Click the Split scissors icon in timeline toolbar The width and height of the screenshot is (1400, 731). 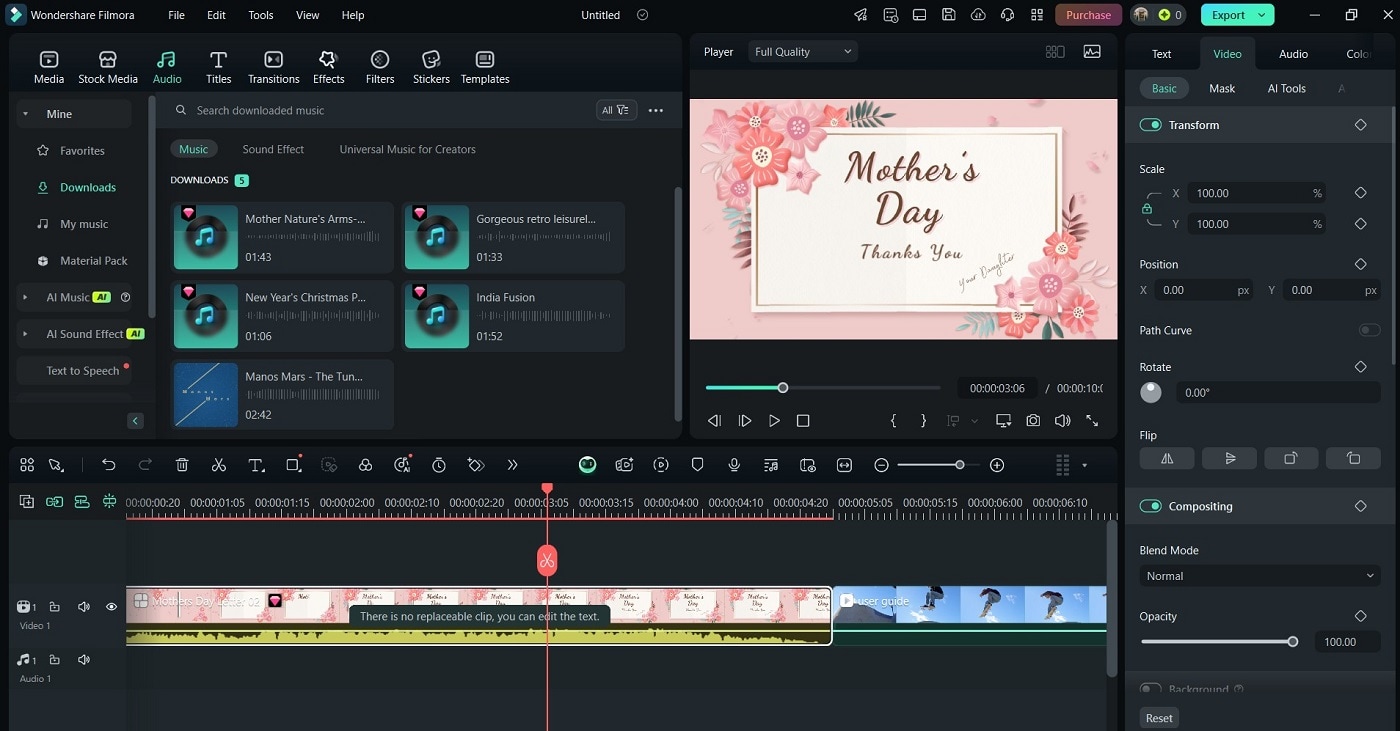pos(219,465)
